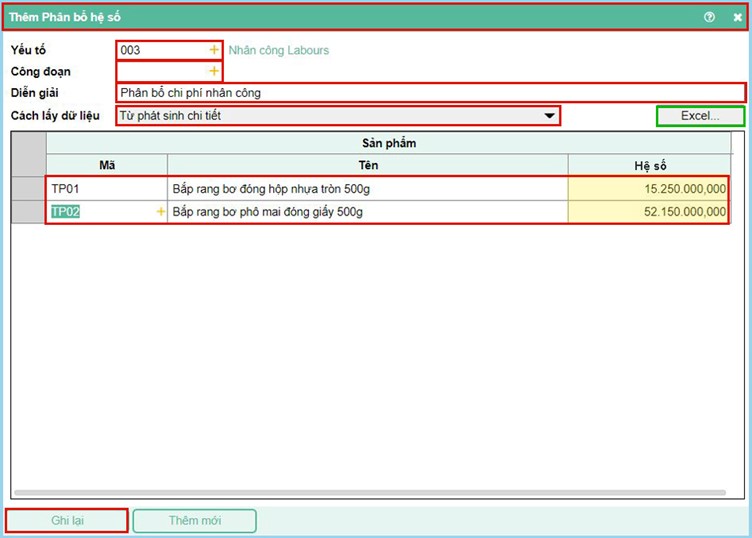Click the Excel... button
Image resolution: width=752 pixels, height=538 pixels.
[700, 116]
